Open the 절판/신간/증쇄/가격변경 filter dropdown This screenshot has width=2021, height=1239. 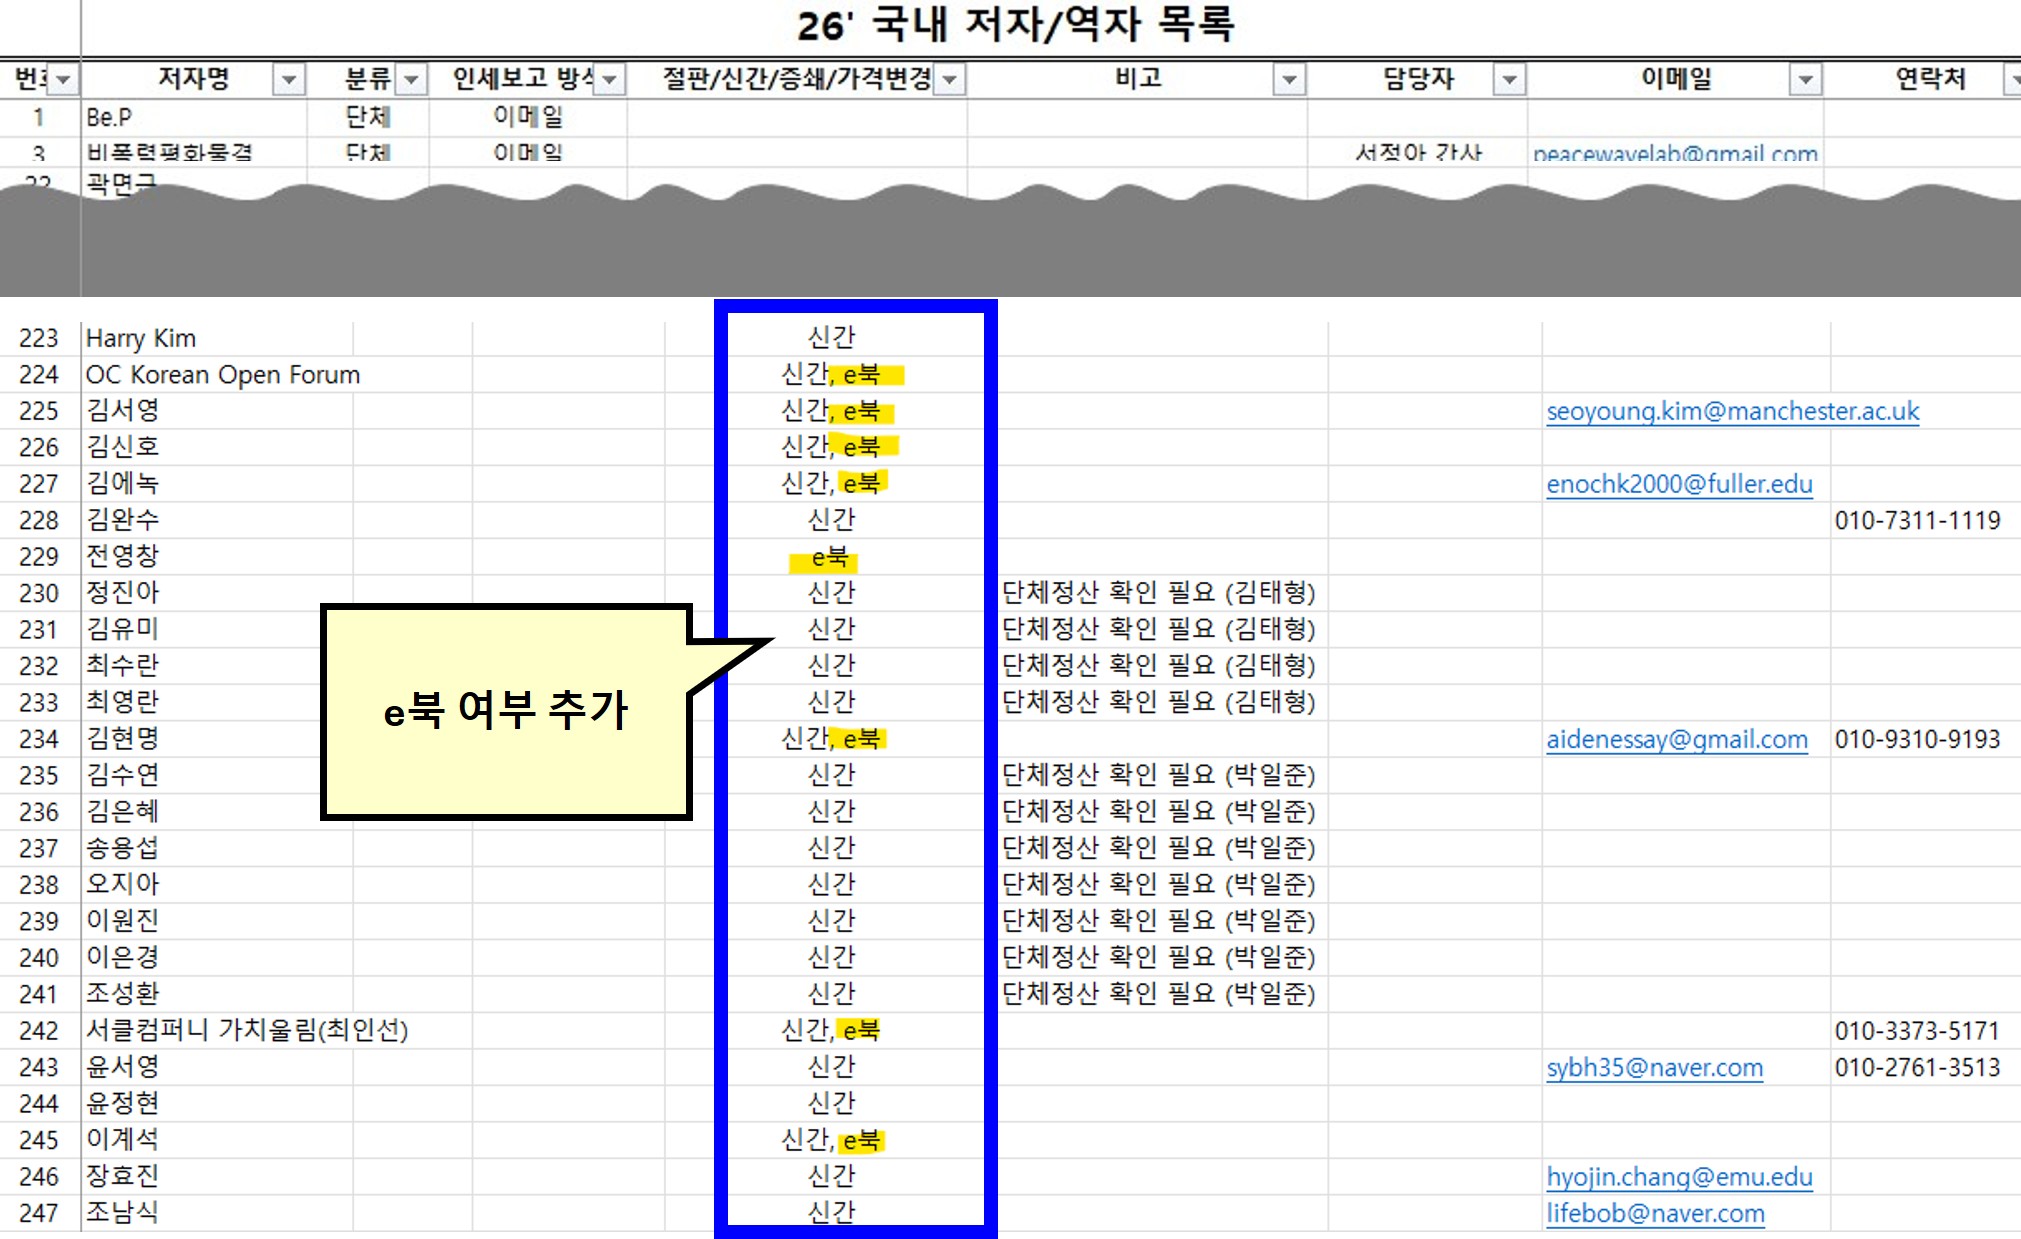pos(950,79)
